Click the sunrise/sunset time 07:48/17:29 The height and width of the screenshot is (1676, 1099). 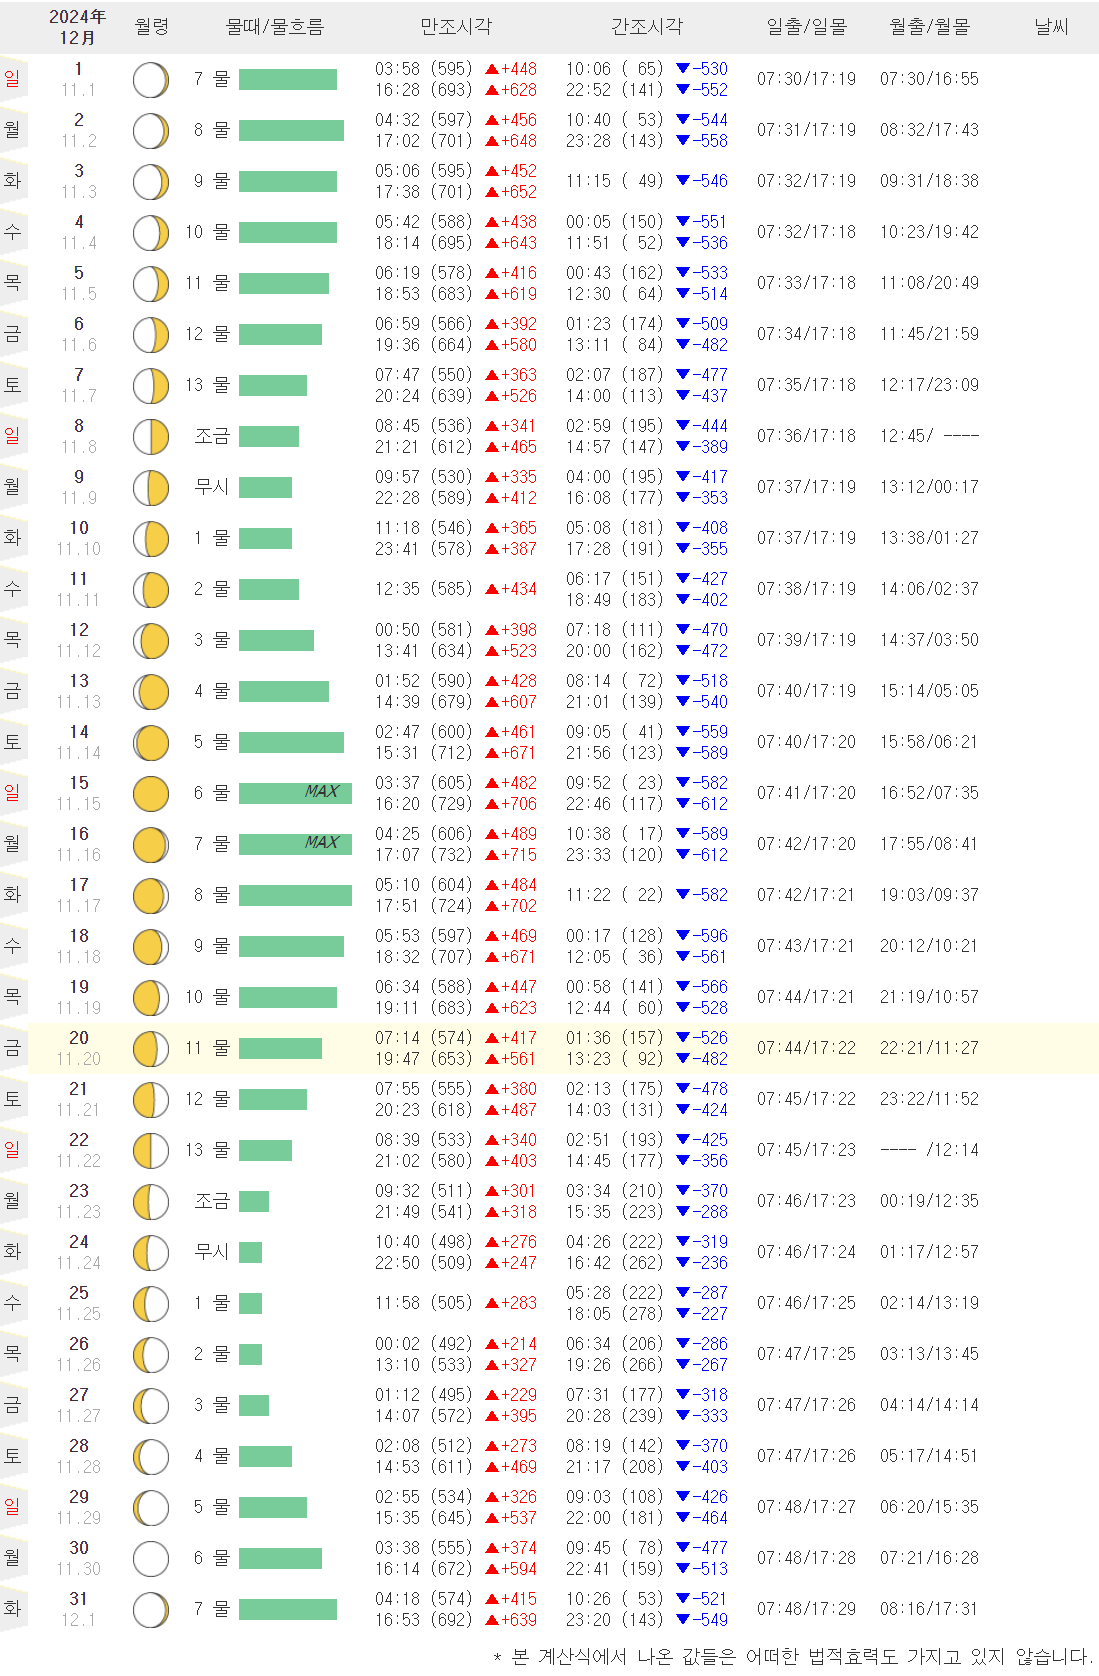(x=806, y=1609)
